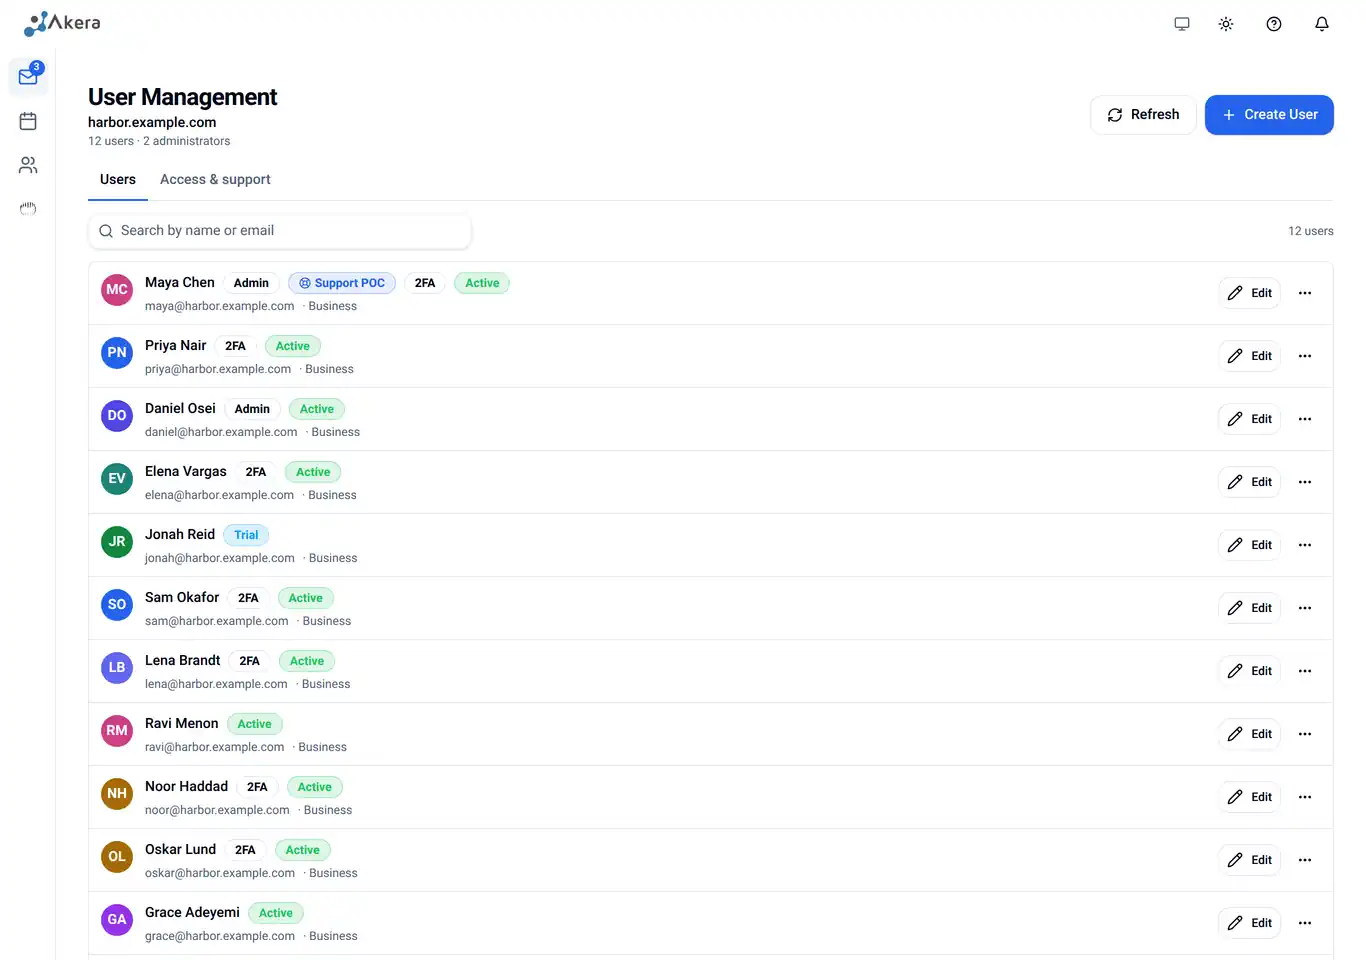Edit Grace Adeyemi's account

(1249, 923)
